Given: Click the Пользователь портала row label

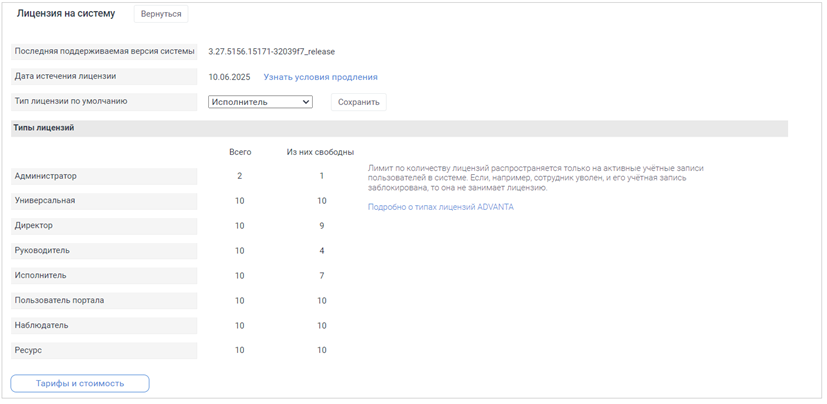Looking at the screenshot, I should tap(59, 300).
